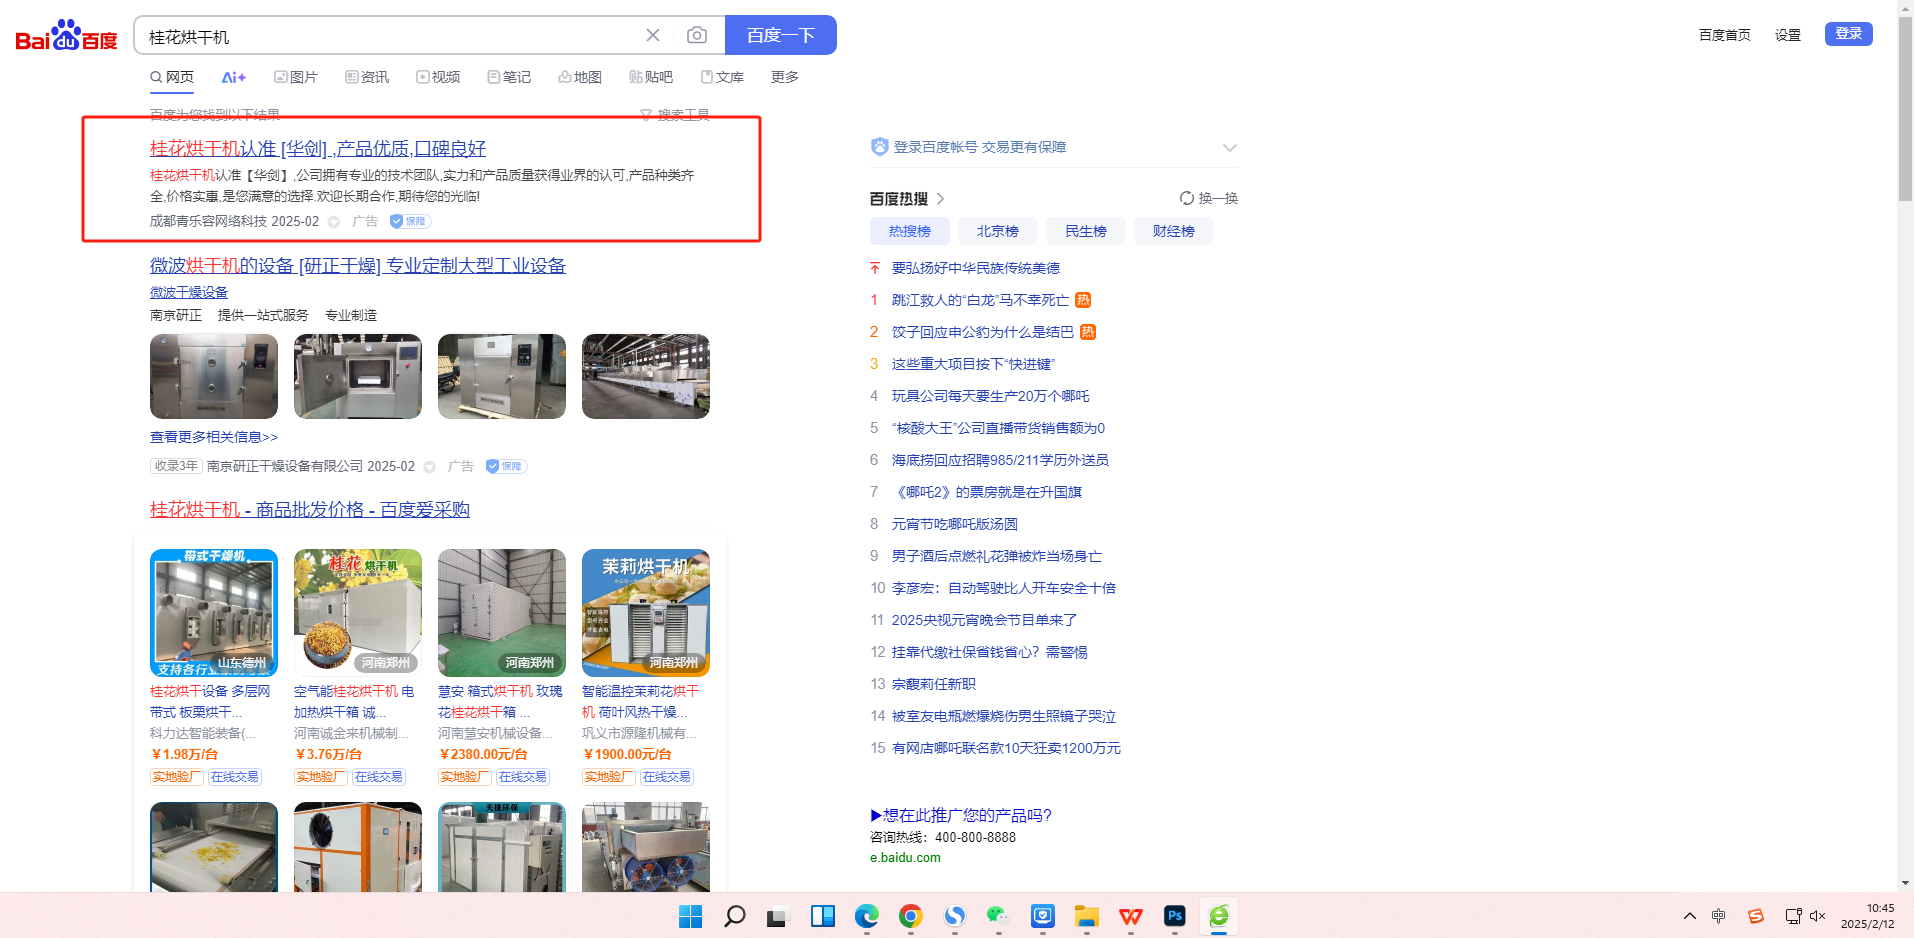Click the camera image search icon
The image size is (1914, 938).
click(x=697, y=36)
